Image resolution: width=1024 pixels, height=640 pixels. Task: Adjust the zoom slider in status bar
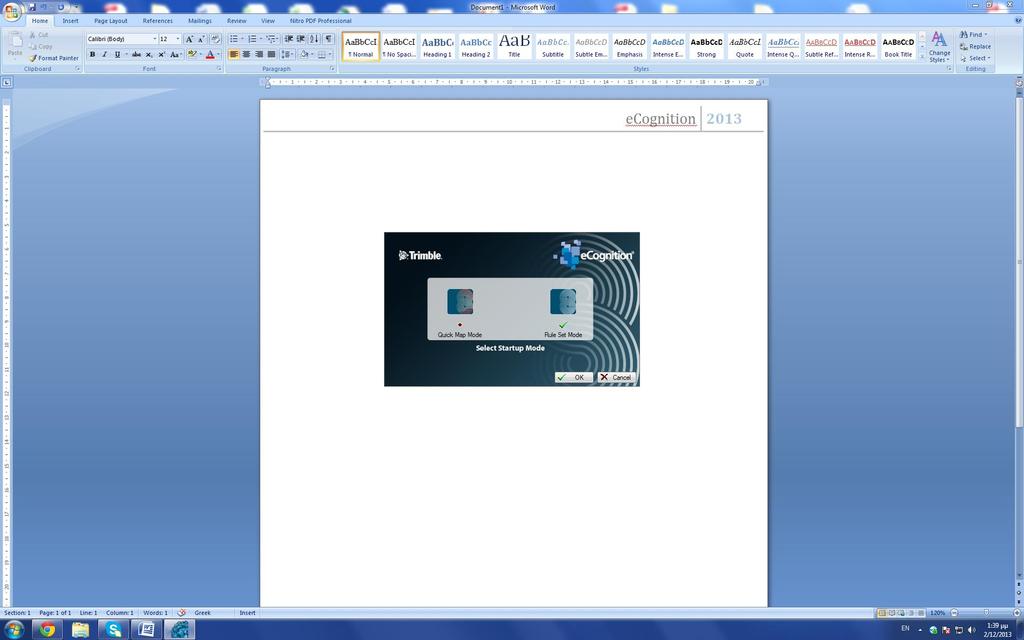coord(985,613)
